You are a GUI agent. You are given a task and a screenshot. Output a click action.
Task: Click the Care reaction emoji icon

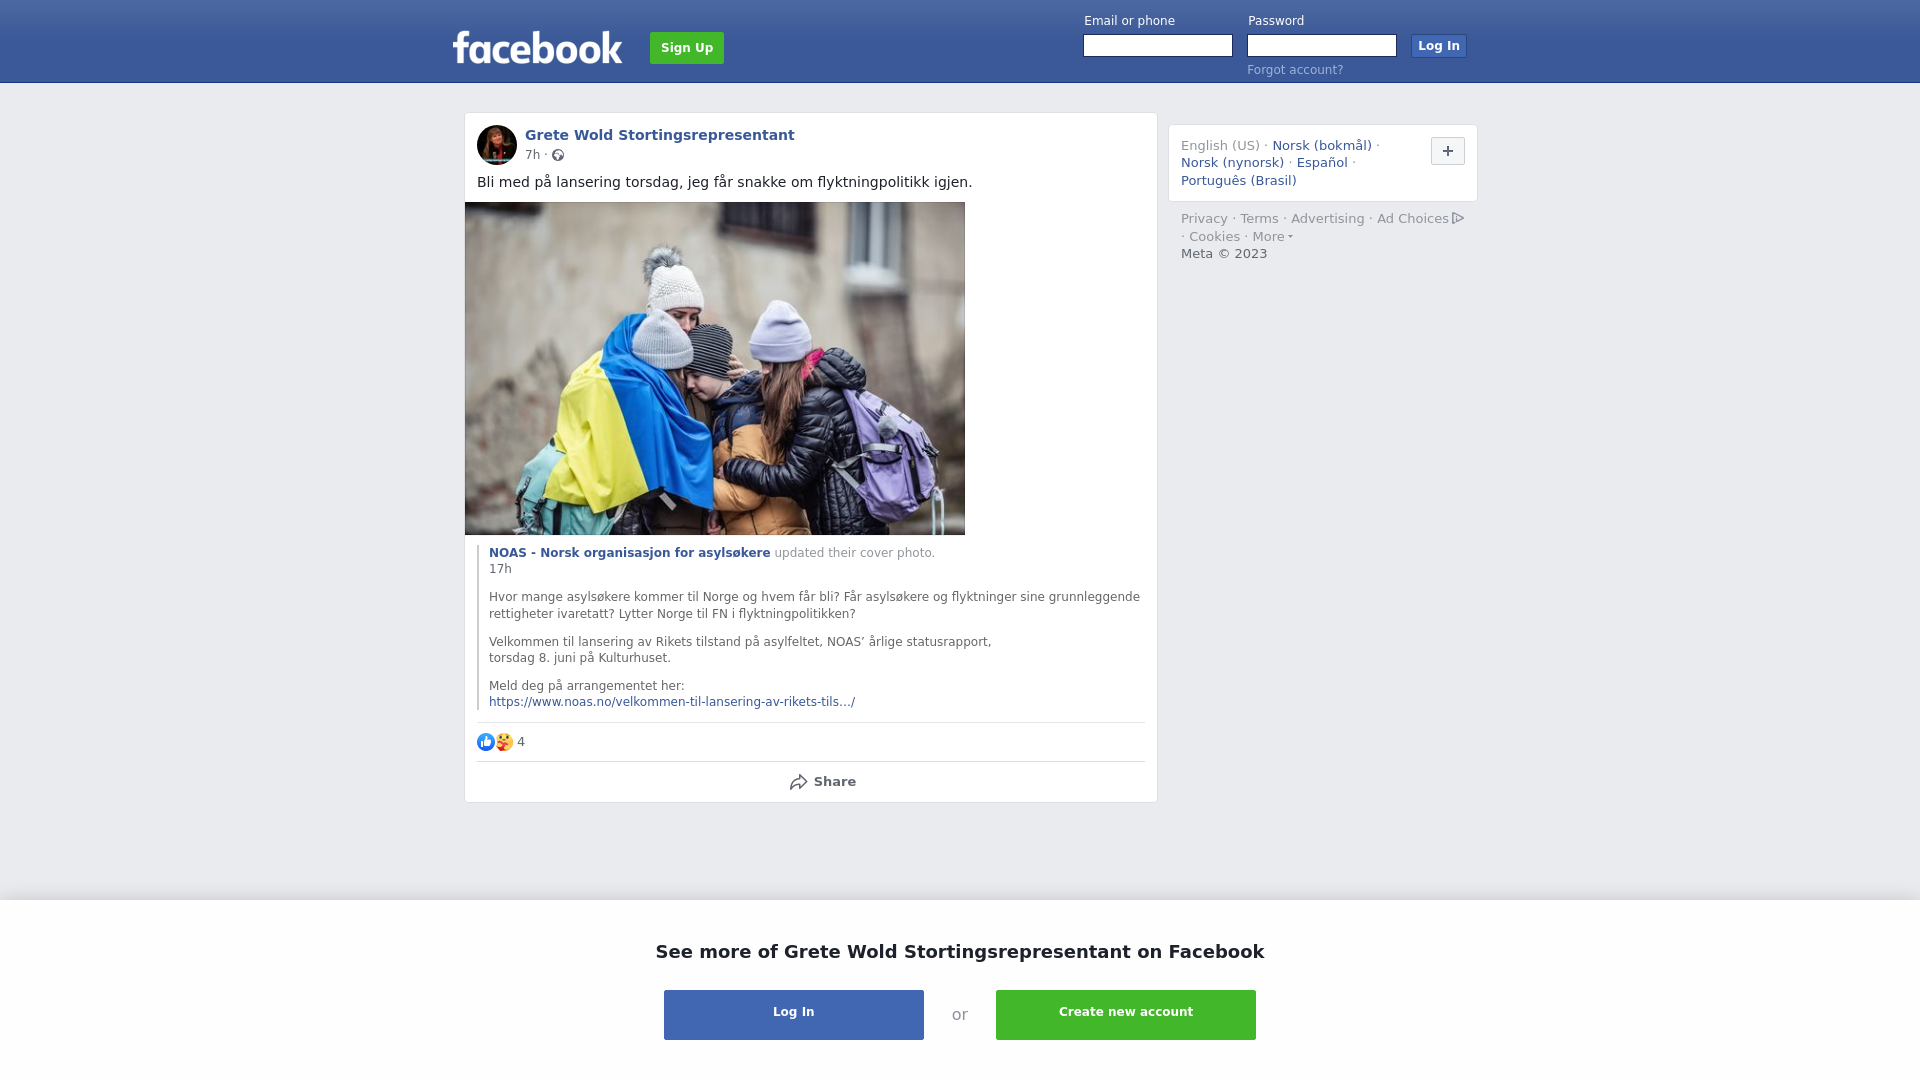pos(504,742)
